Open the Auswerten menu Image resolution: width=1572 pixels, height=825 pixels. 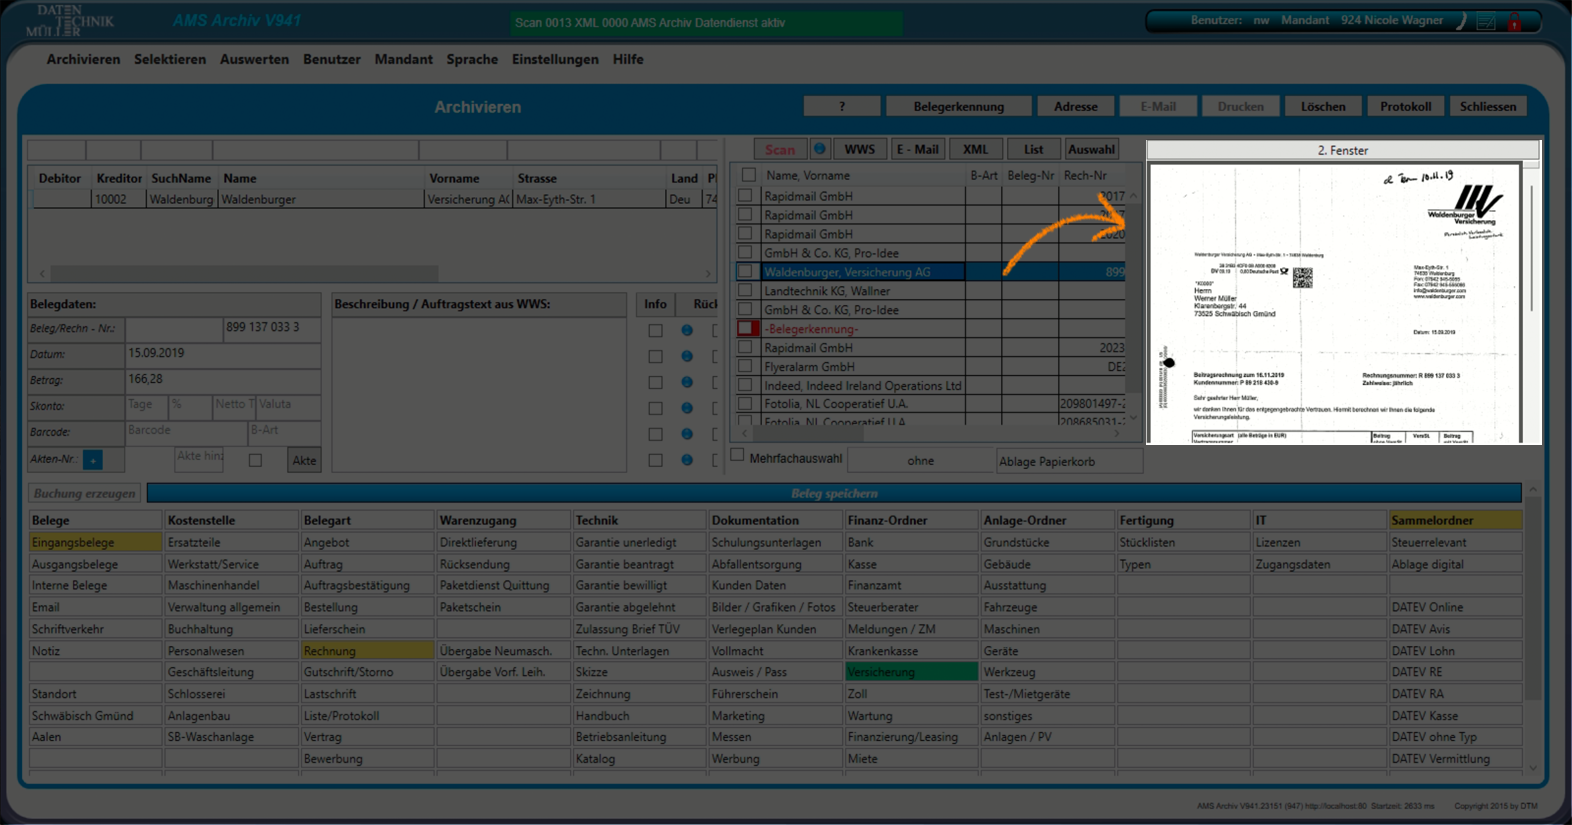[254, 59]
